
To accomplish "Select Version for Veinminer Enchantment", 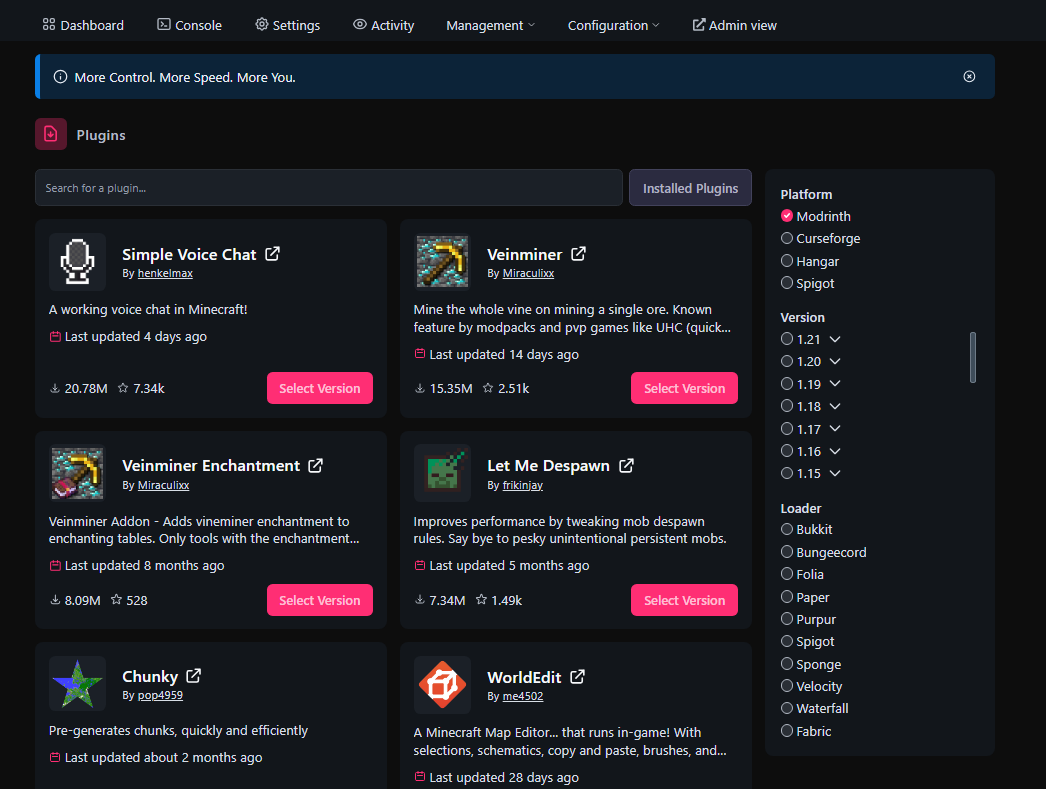I will (320, 600).
